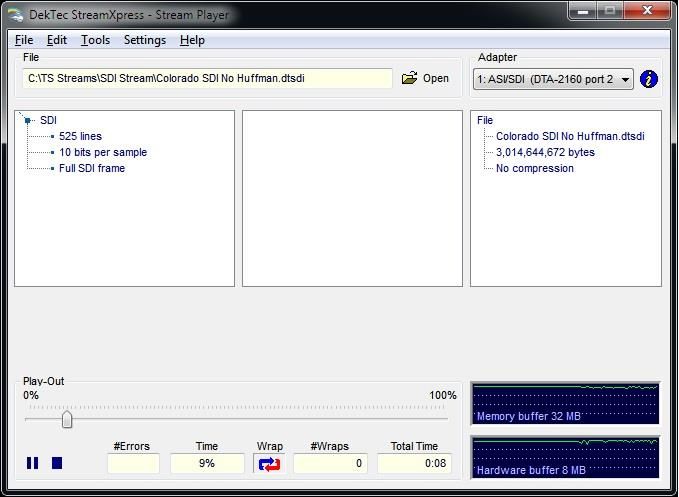This screenshot has height=497, width=679.
Task: Click the Open button label
Action: click(x=436, y=78)
